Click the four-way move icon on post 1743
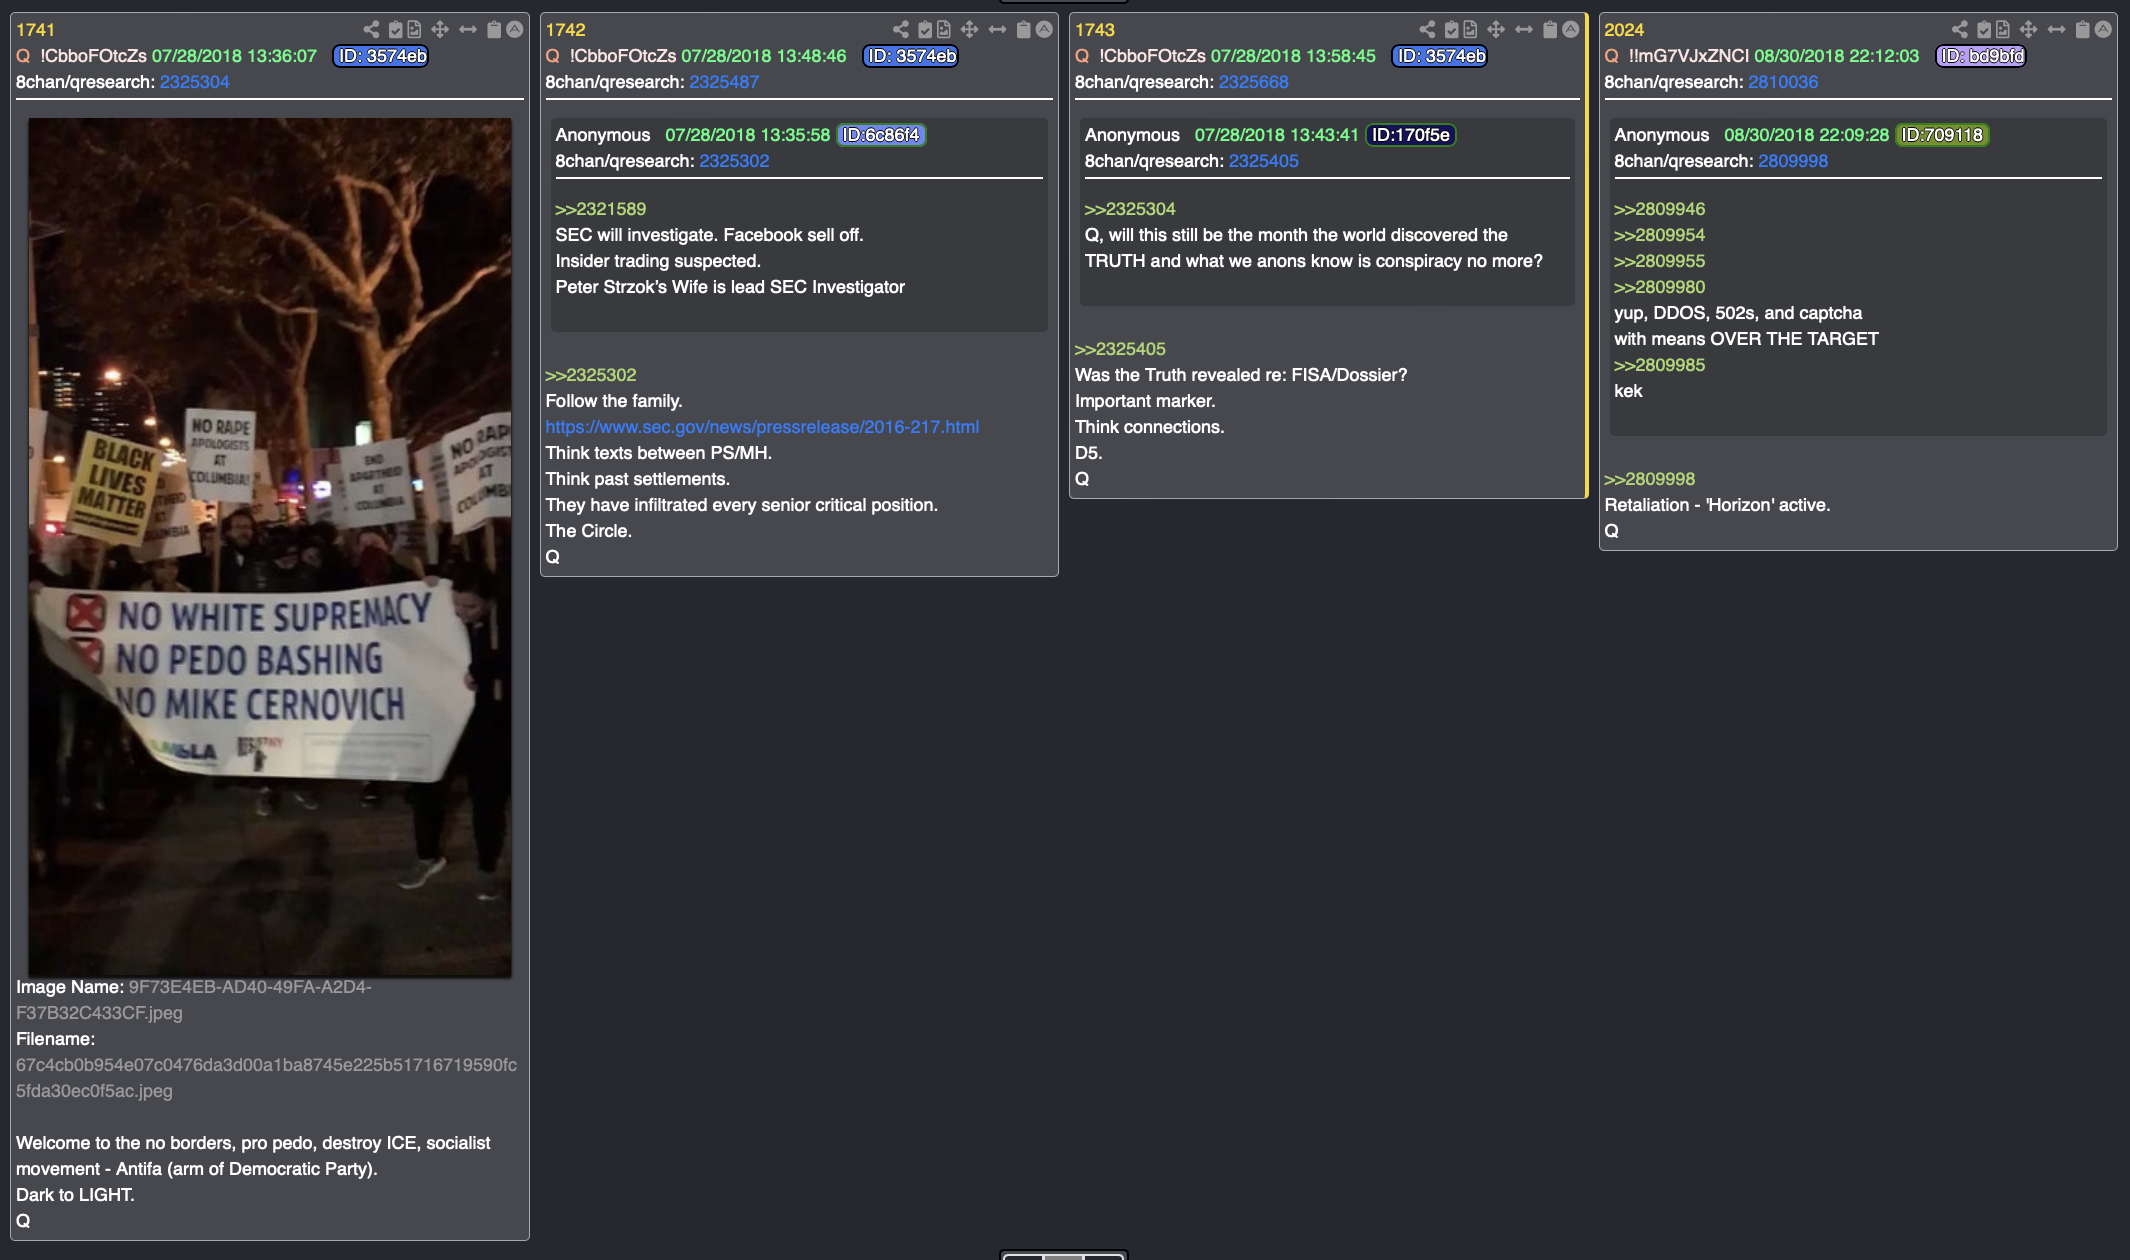The height and width of the screenshot is (1260, 2130). point(1496,30)
